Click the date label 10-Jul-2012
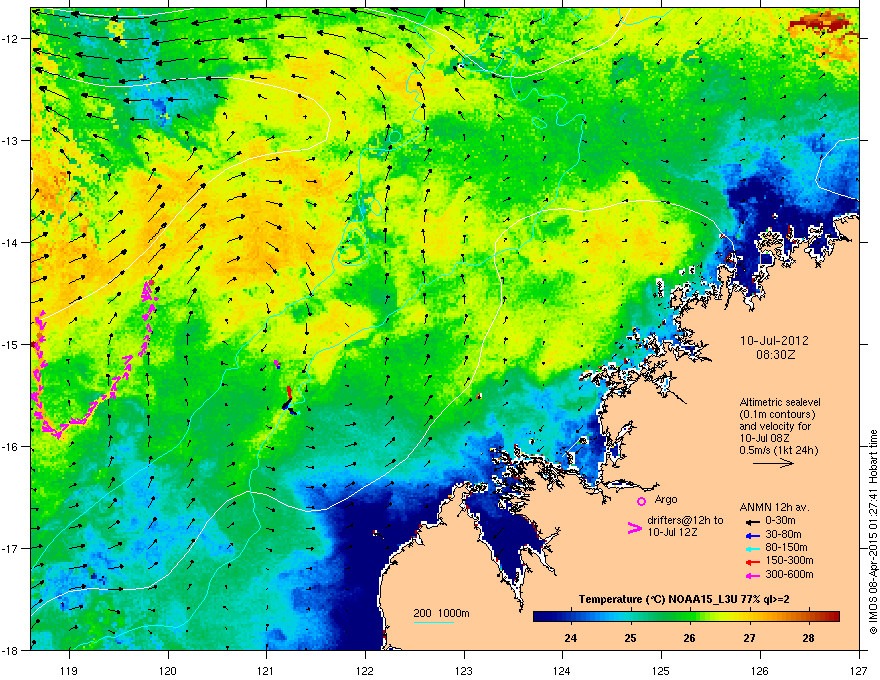The image size is (880, 680). click(774, 341)
